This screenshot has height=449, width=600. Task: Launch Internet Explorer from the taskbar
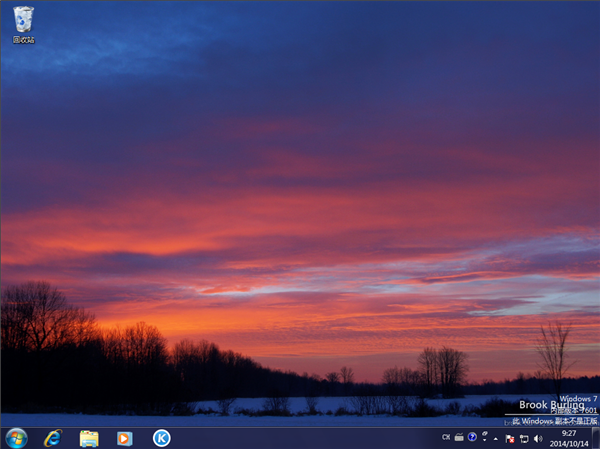click(x=53, y=438)
